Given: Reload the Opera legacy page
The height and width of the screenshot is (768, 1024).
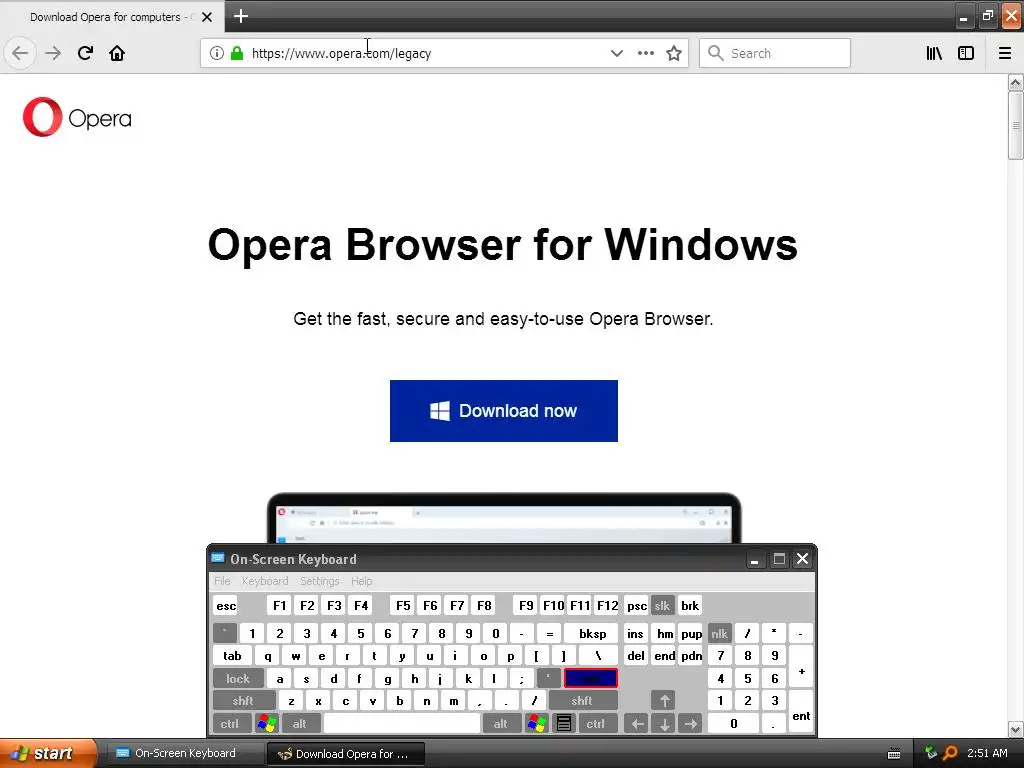Looking at the screenshot, I should 85,53.
